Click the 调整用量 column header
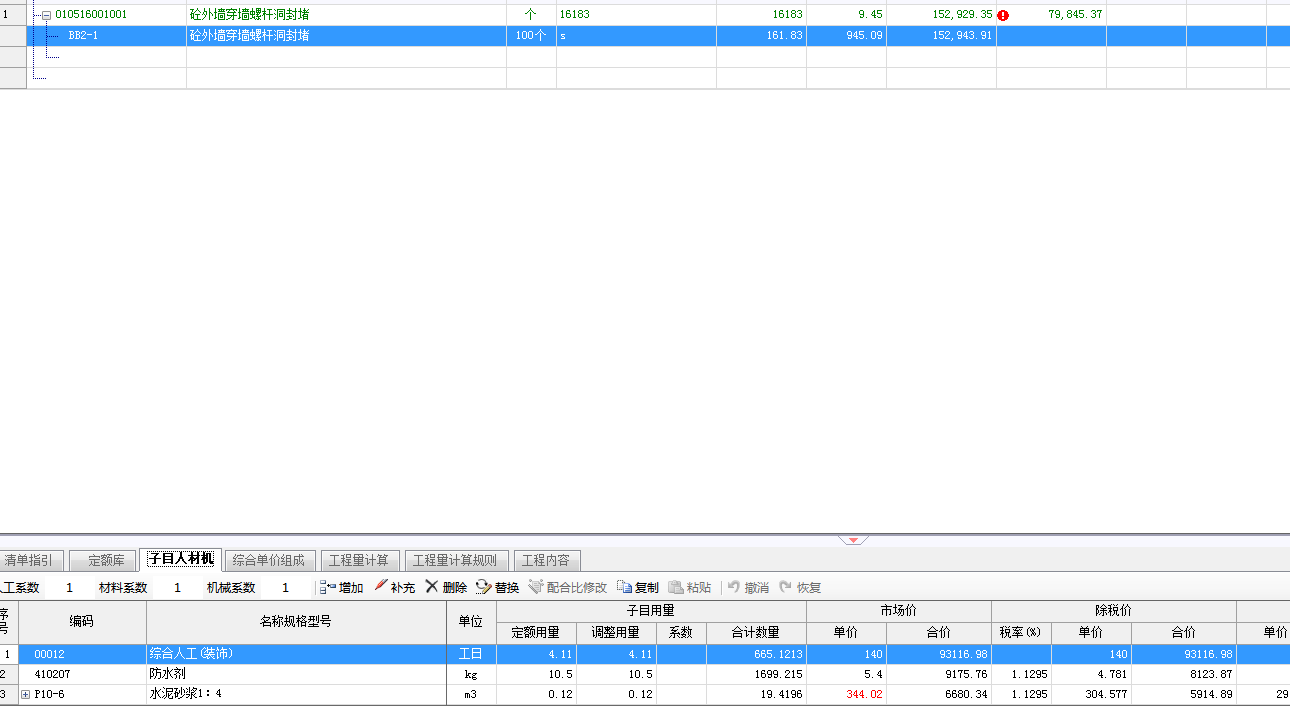 point(616,633)
